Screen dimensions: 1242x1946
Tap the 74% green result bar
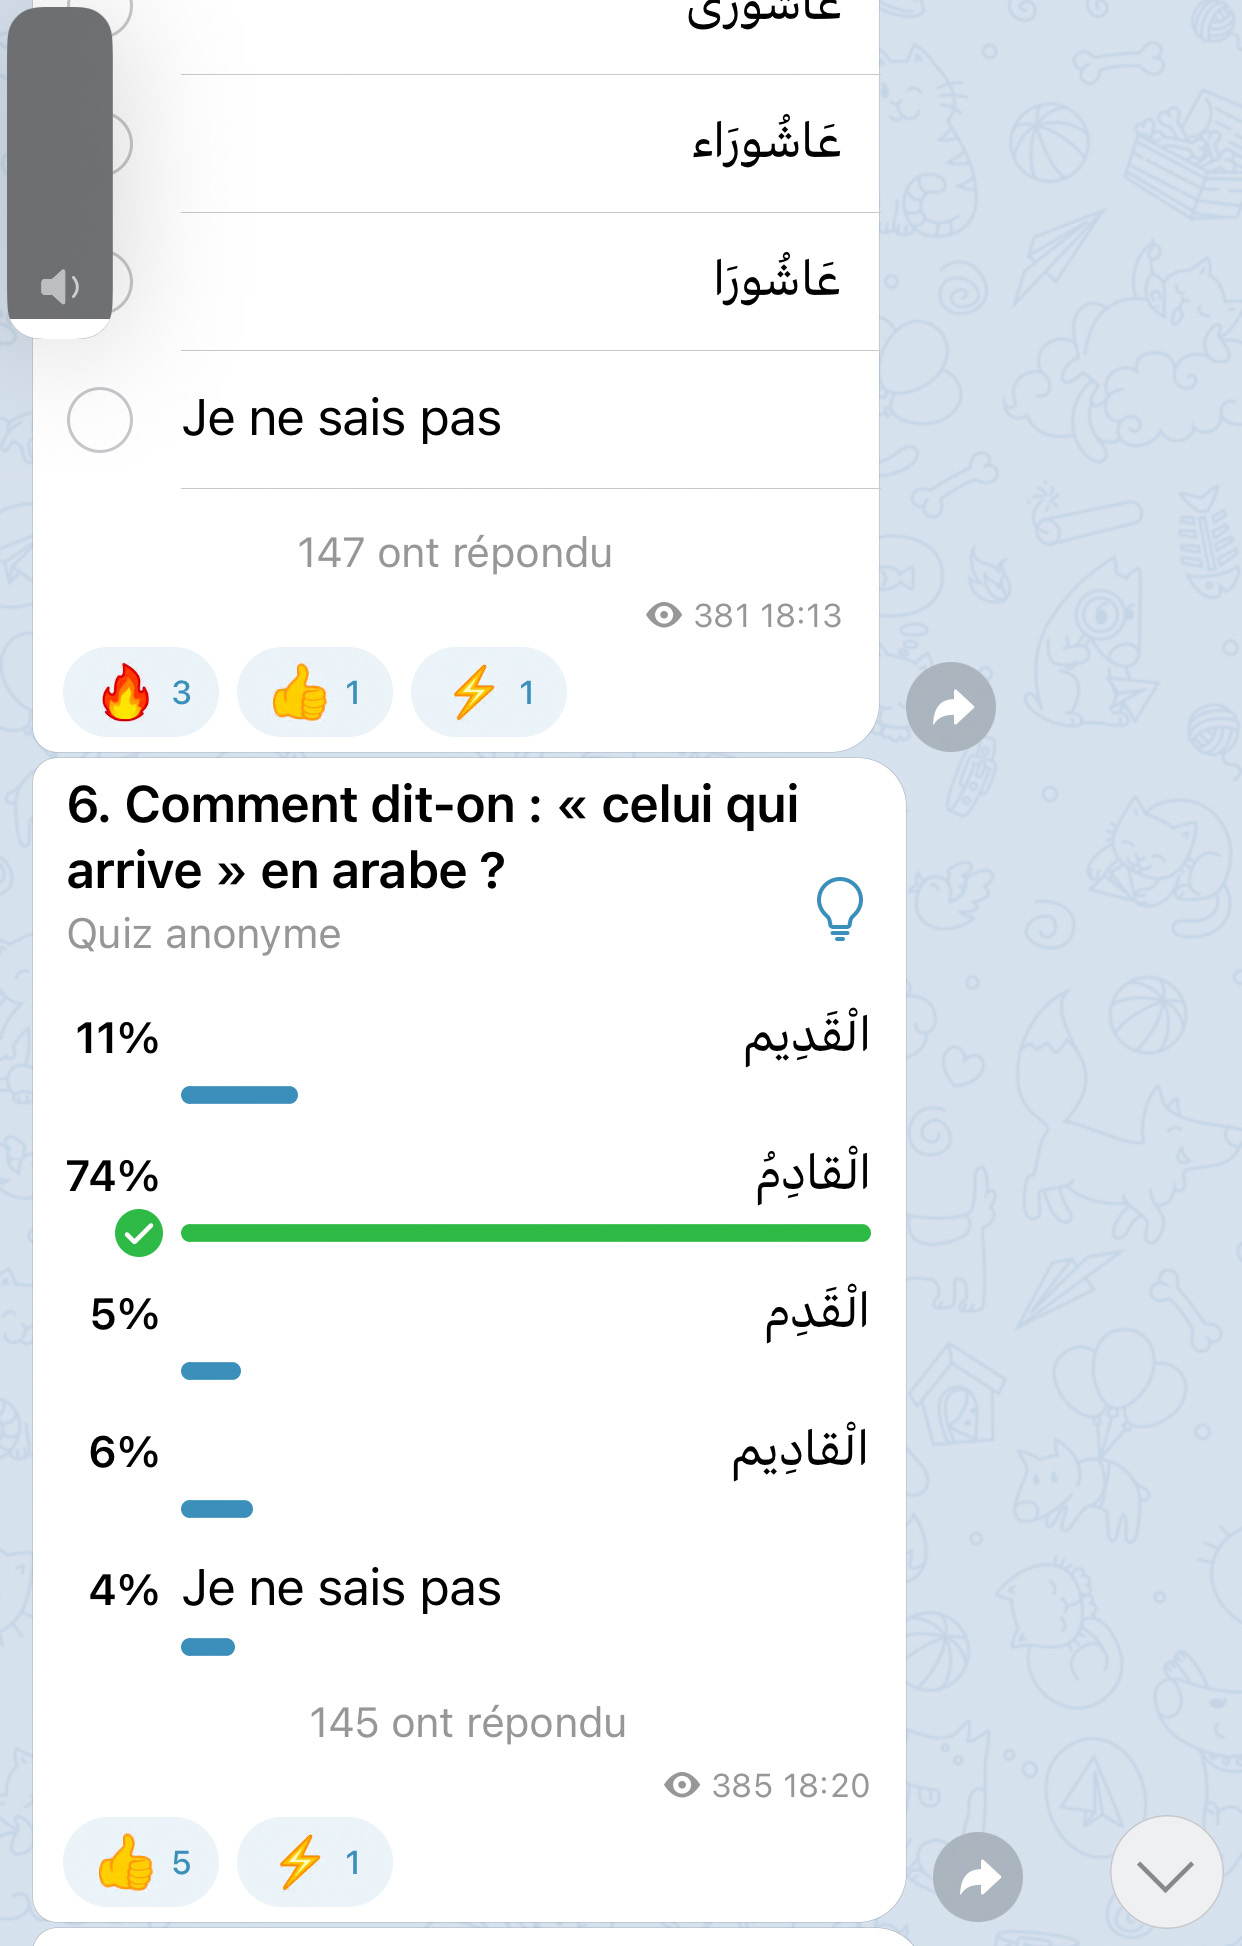click(x=525, y=1233)
